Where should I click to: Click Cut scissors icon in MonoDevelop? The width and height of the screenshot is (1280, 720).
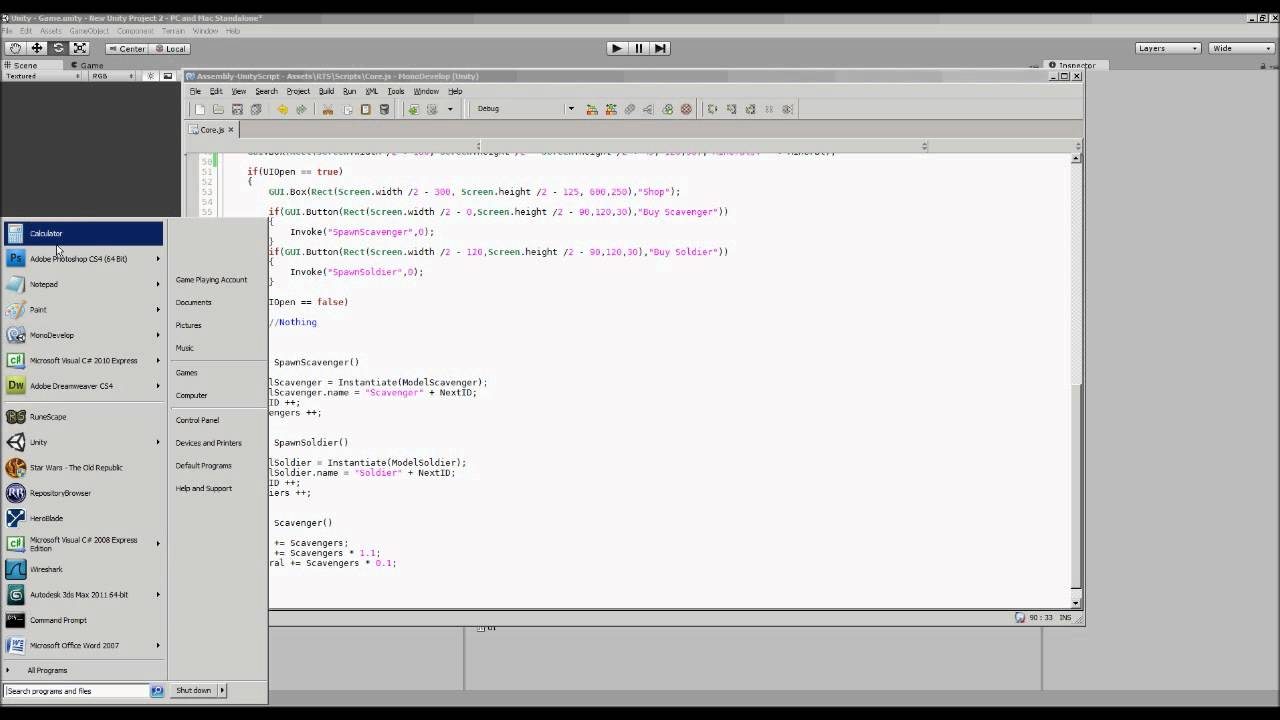(x=327, y=109)
